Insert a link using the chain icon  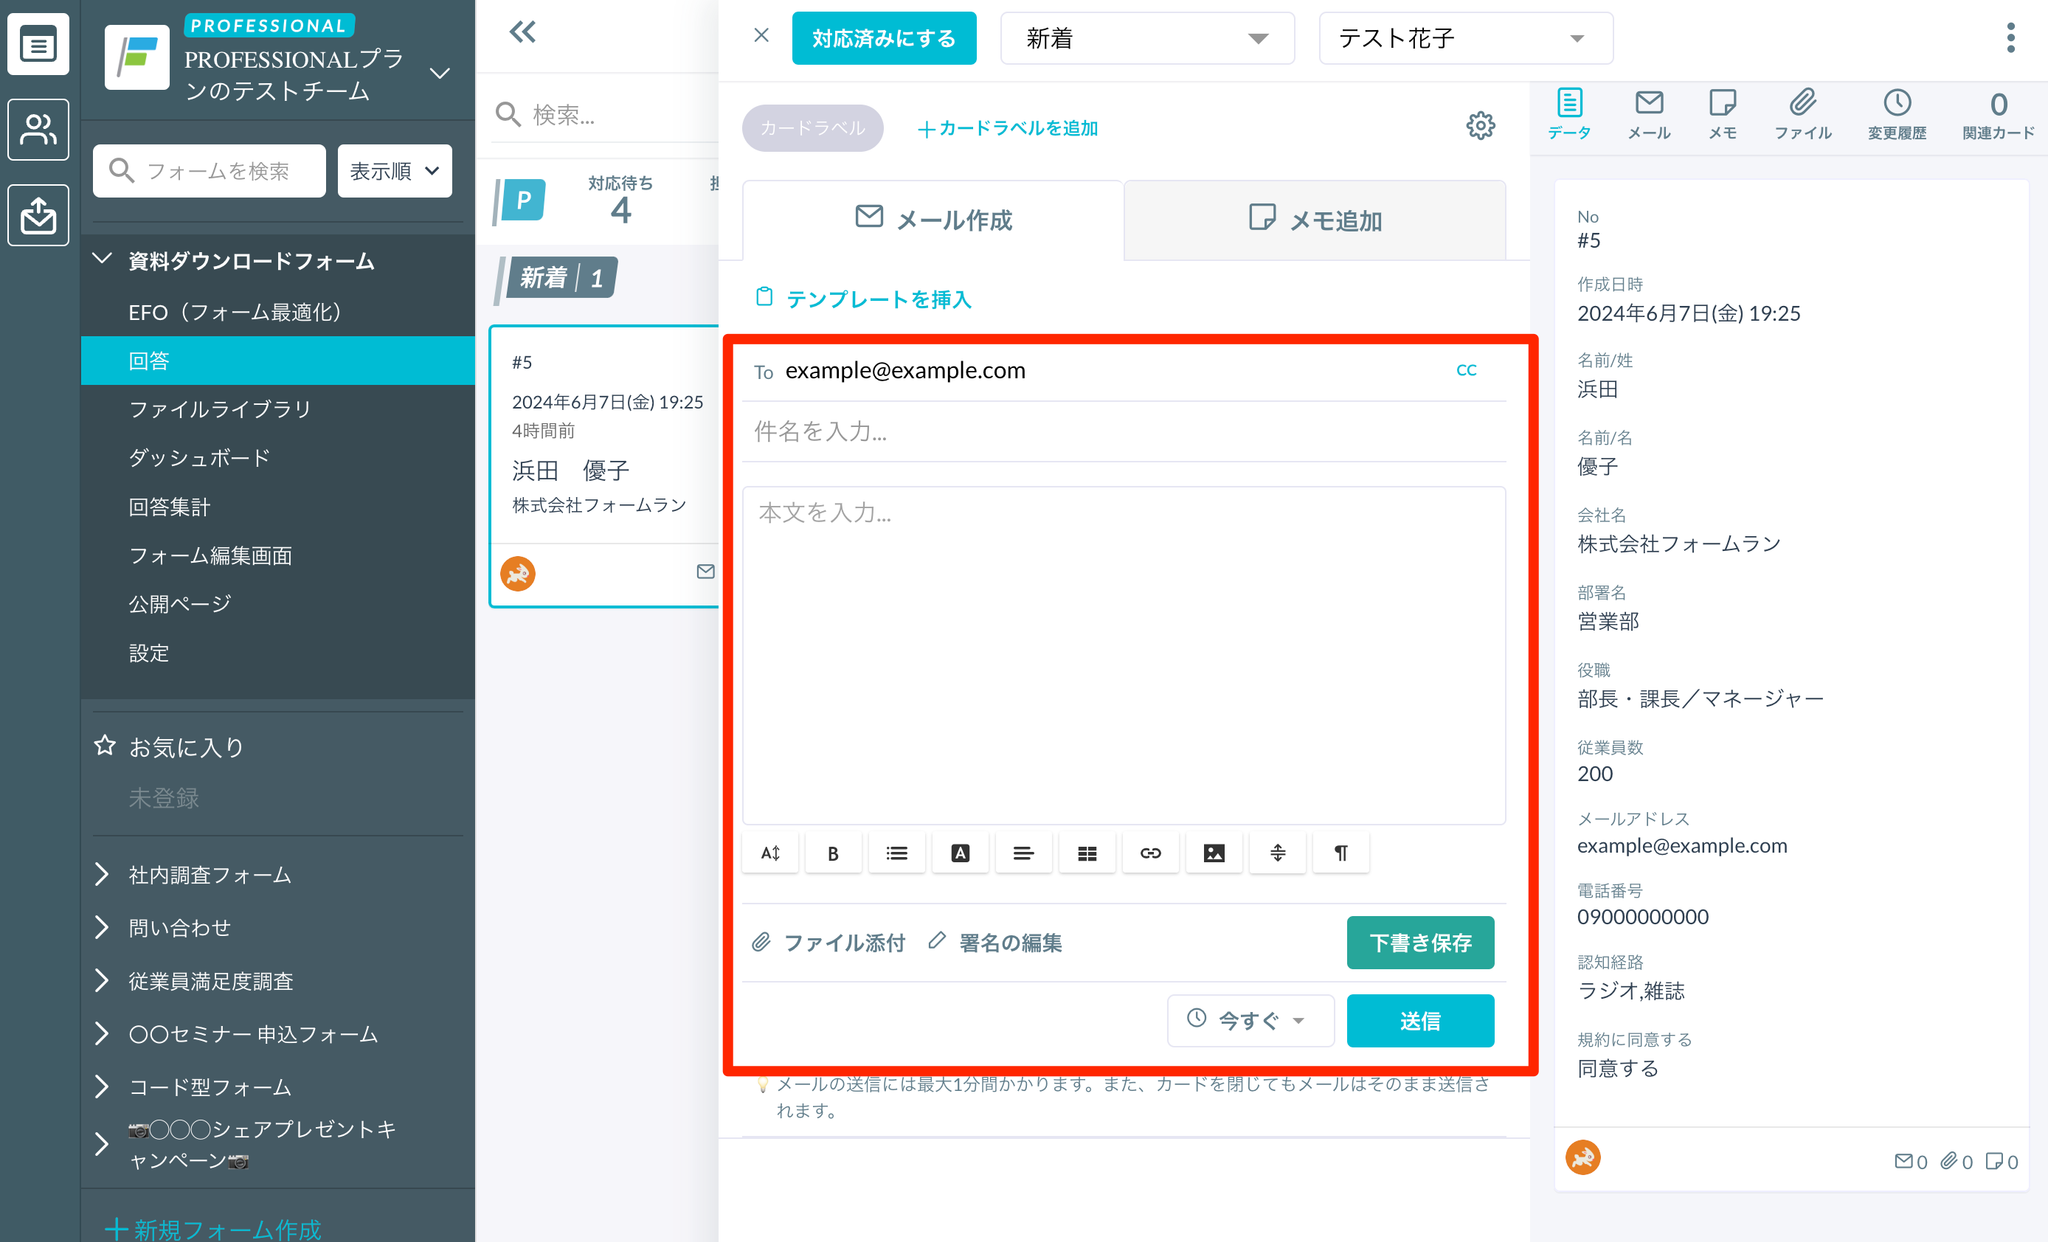(x=1150, y=852)
